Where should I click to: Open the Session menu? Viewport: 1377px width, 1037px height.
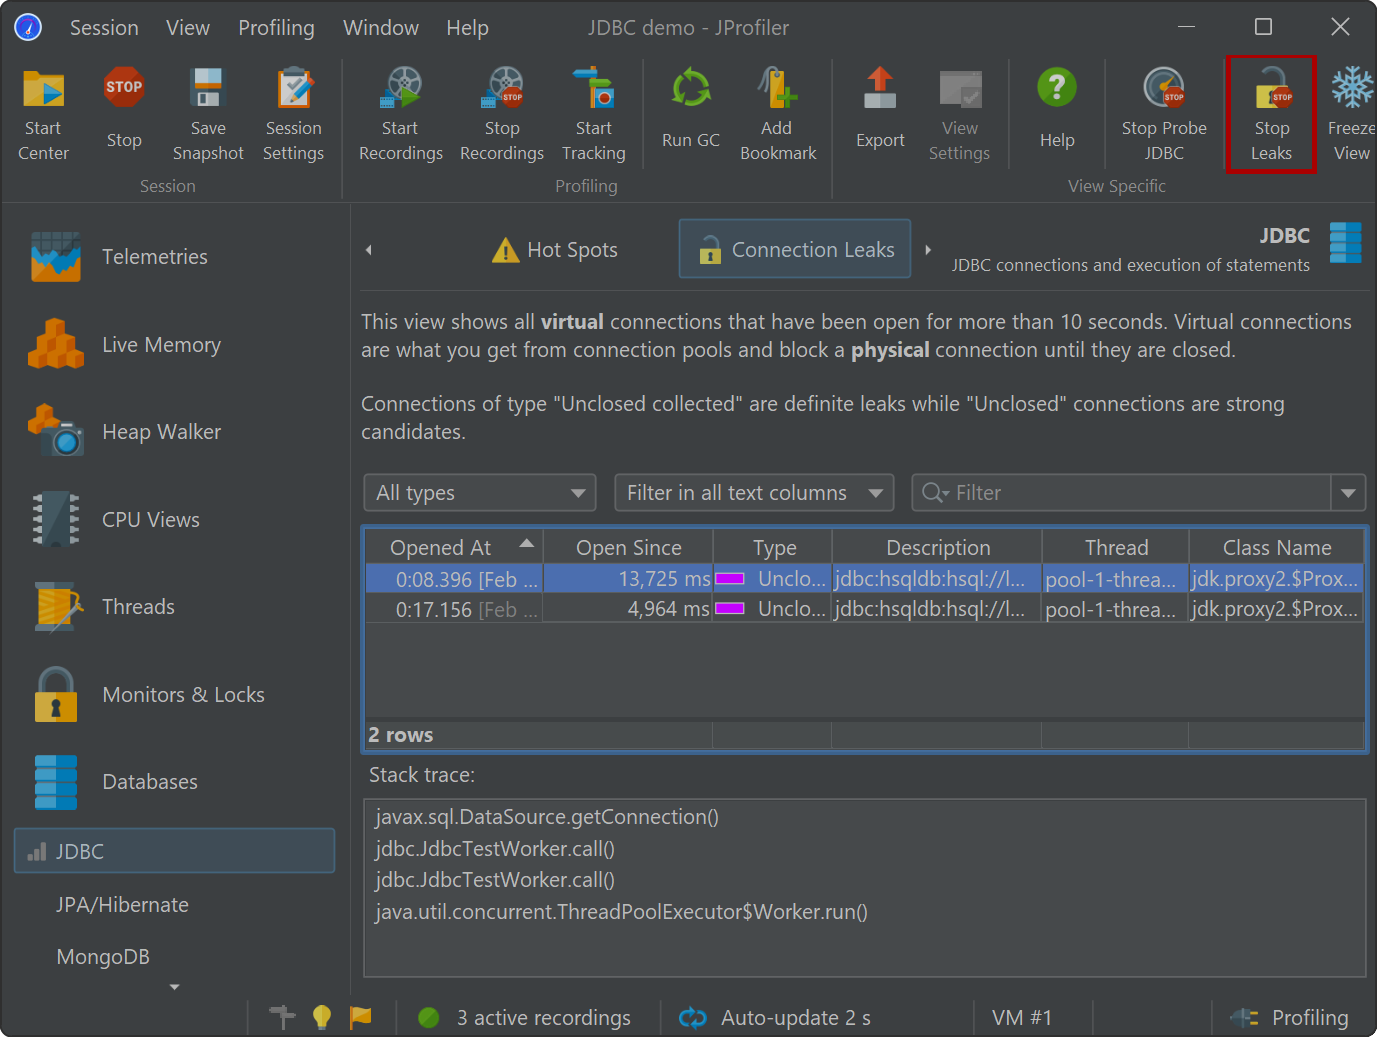tap(104, 28)
